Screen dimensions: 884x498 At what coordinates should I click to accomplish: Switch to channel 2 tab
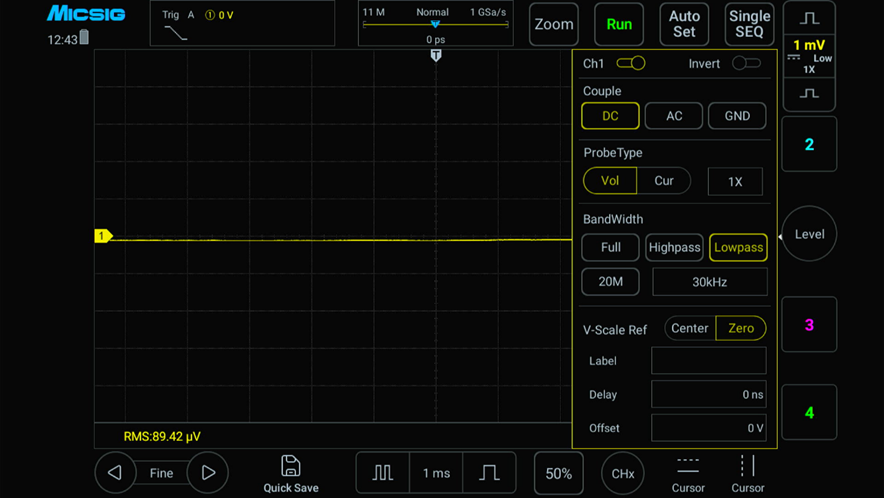(x=809, y=144)
